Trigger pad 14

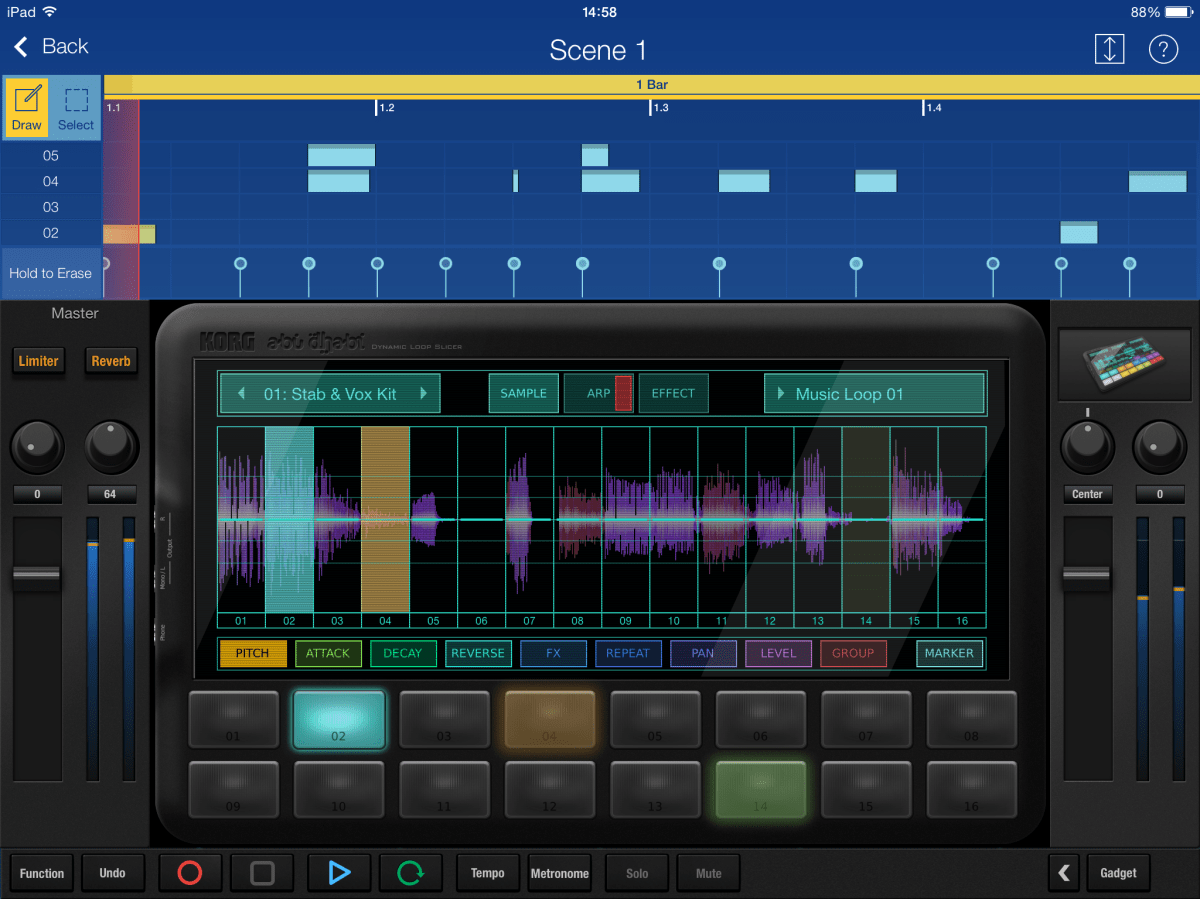[x=760, y=790]
